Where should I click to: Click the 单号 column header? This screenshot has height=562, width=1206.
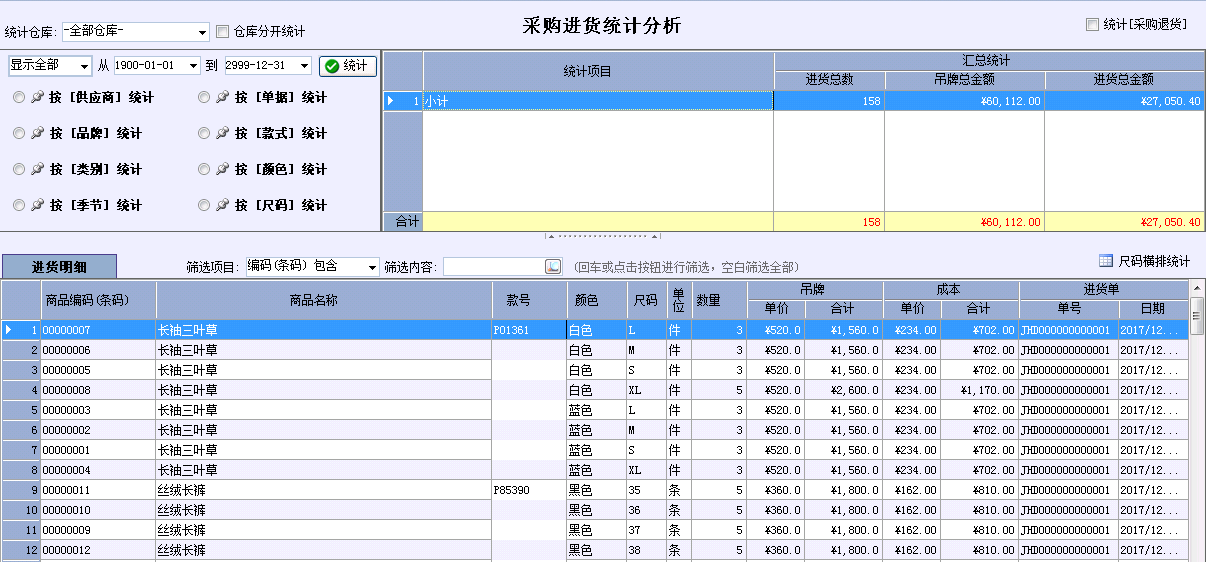(1068, 309)
